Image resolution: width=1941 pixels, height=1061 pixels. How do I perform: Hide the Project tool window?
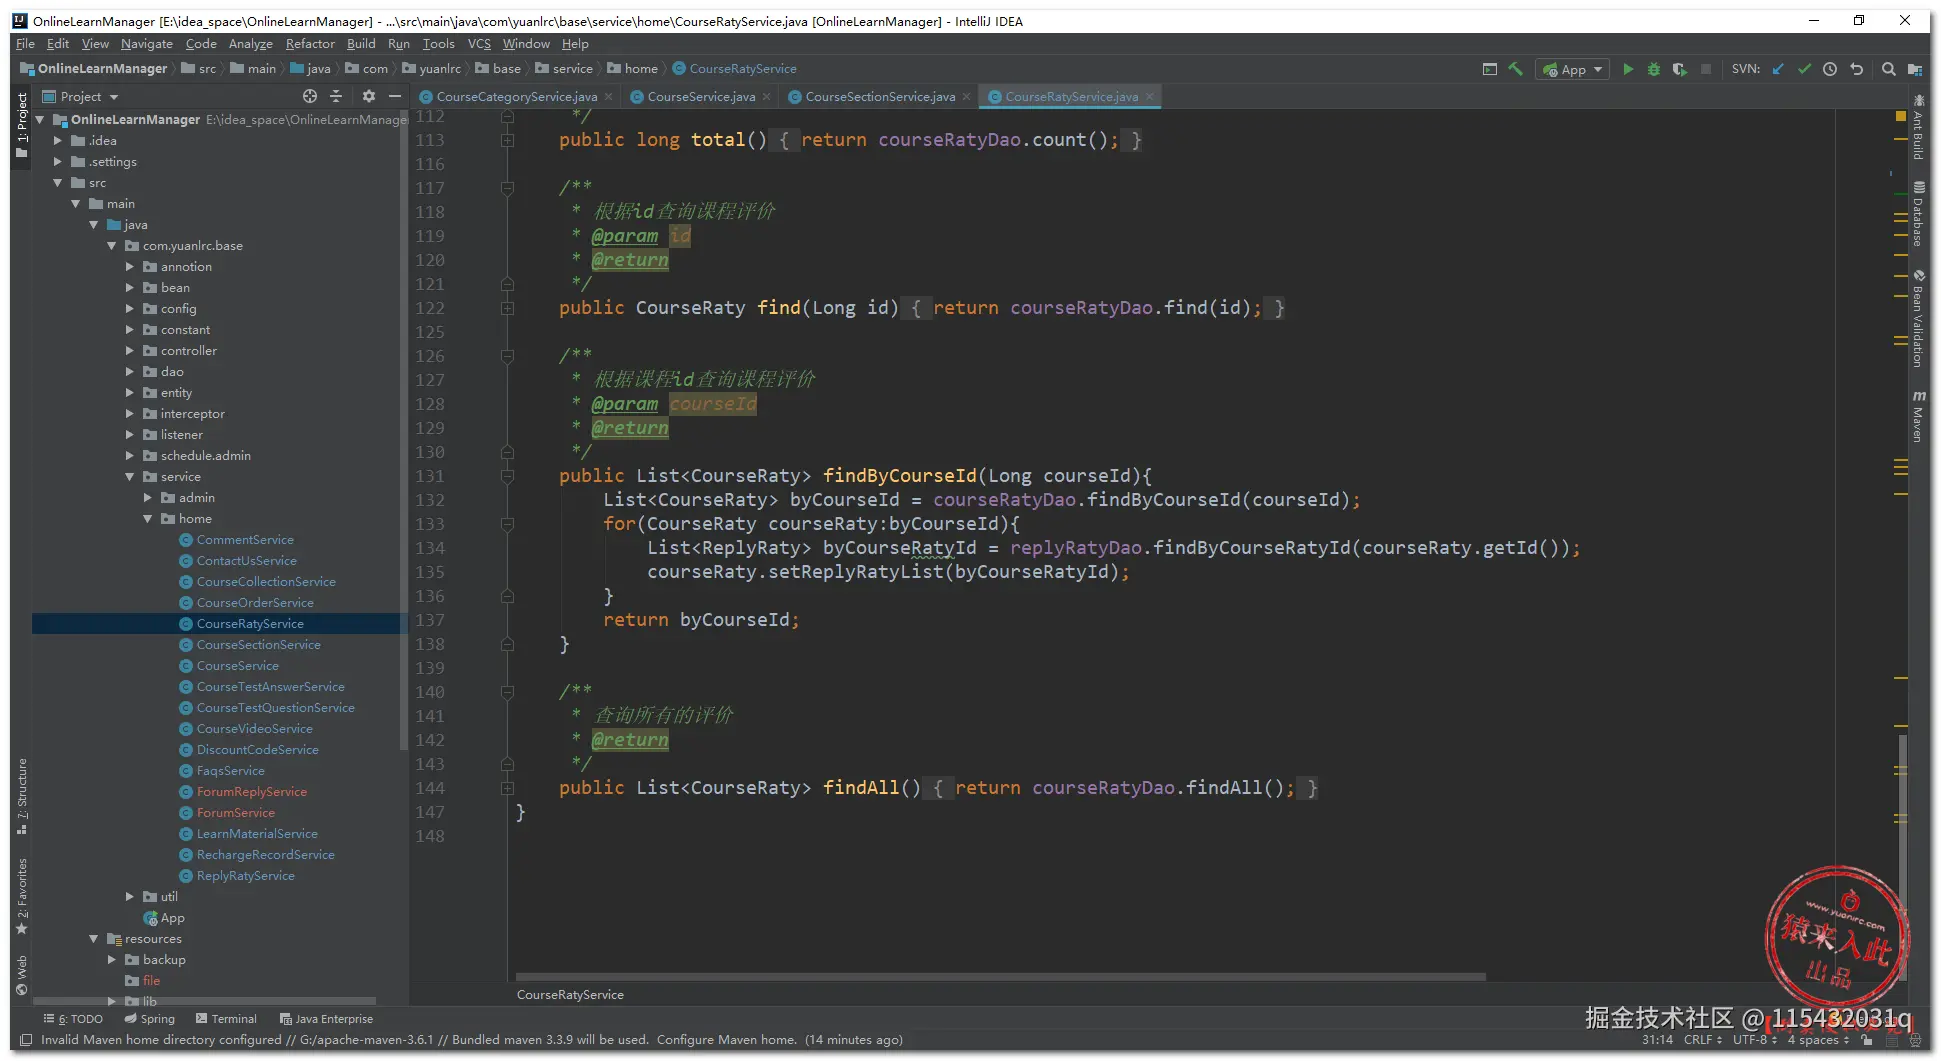pos(395,96)
